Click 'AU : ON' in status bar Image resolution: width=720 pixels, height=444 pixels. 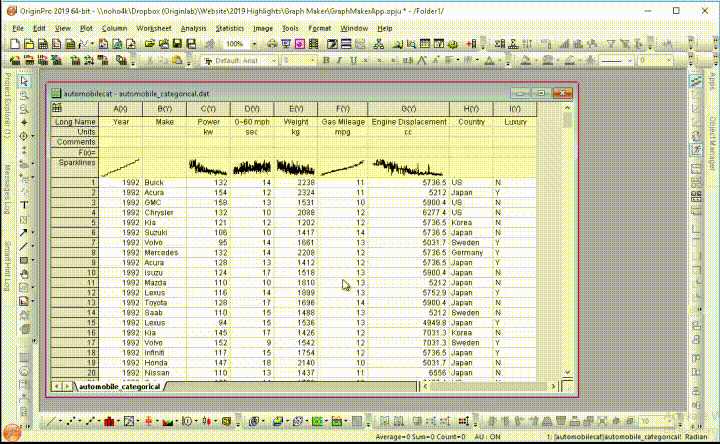pyautogui.click(x=487, y=437)
